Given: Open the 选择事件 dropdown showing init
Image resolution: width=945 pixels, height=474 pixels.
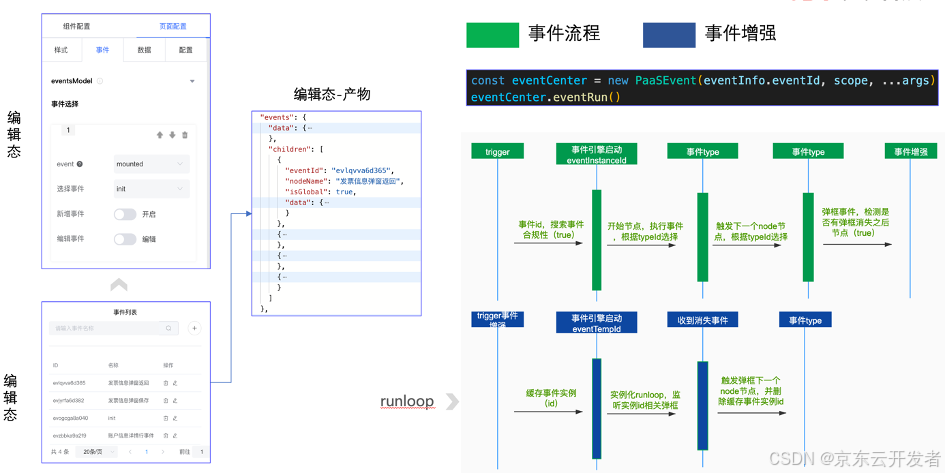Looking at the screenshot, I should tap(151, 189).
